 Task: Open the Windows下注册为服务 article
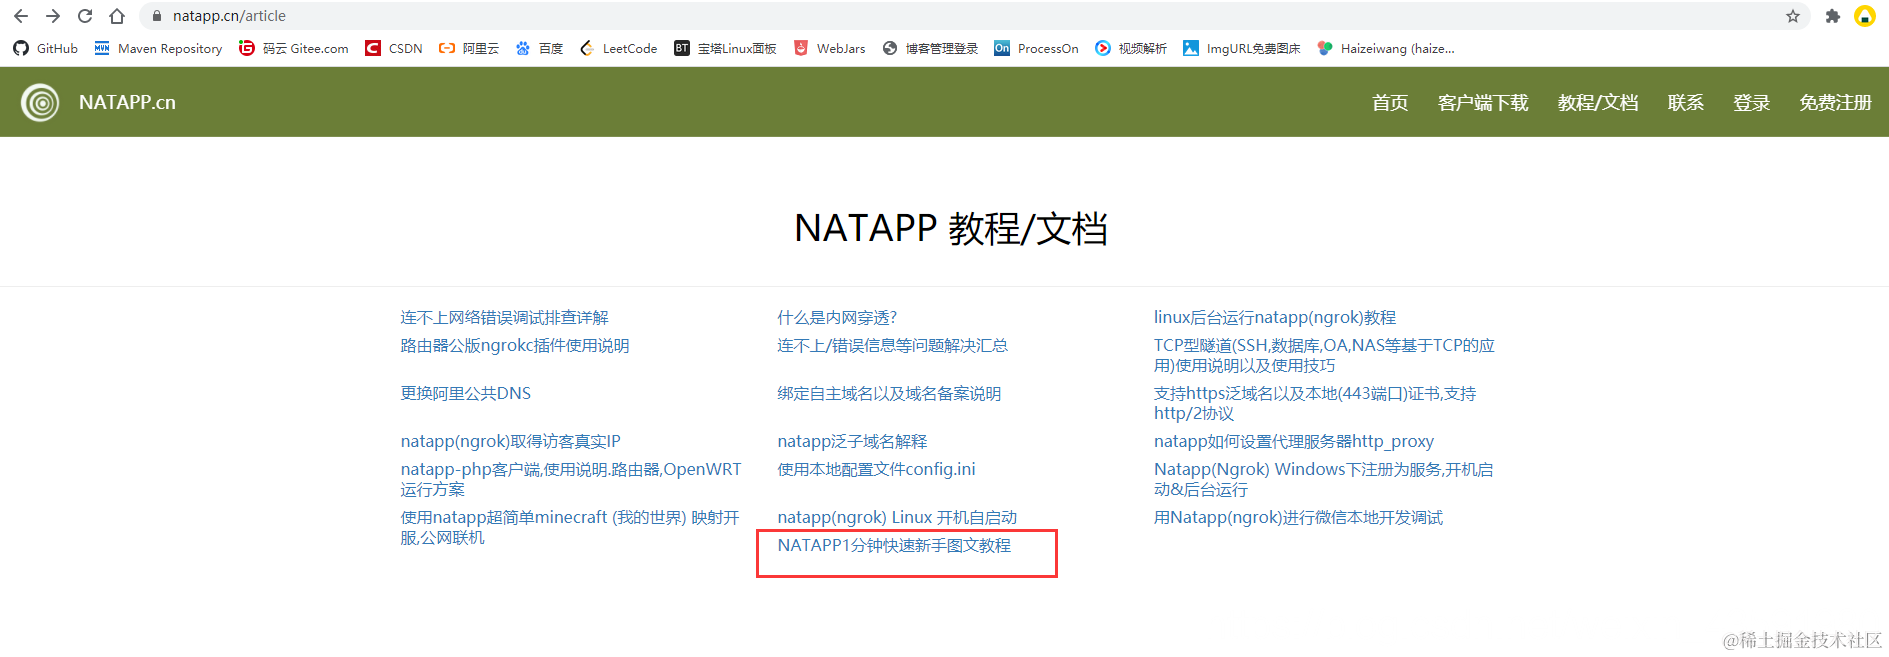pyautogui.click(x=1323, y=479)
